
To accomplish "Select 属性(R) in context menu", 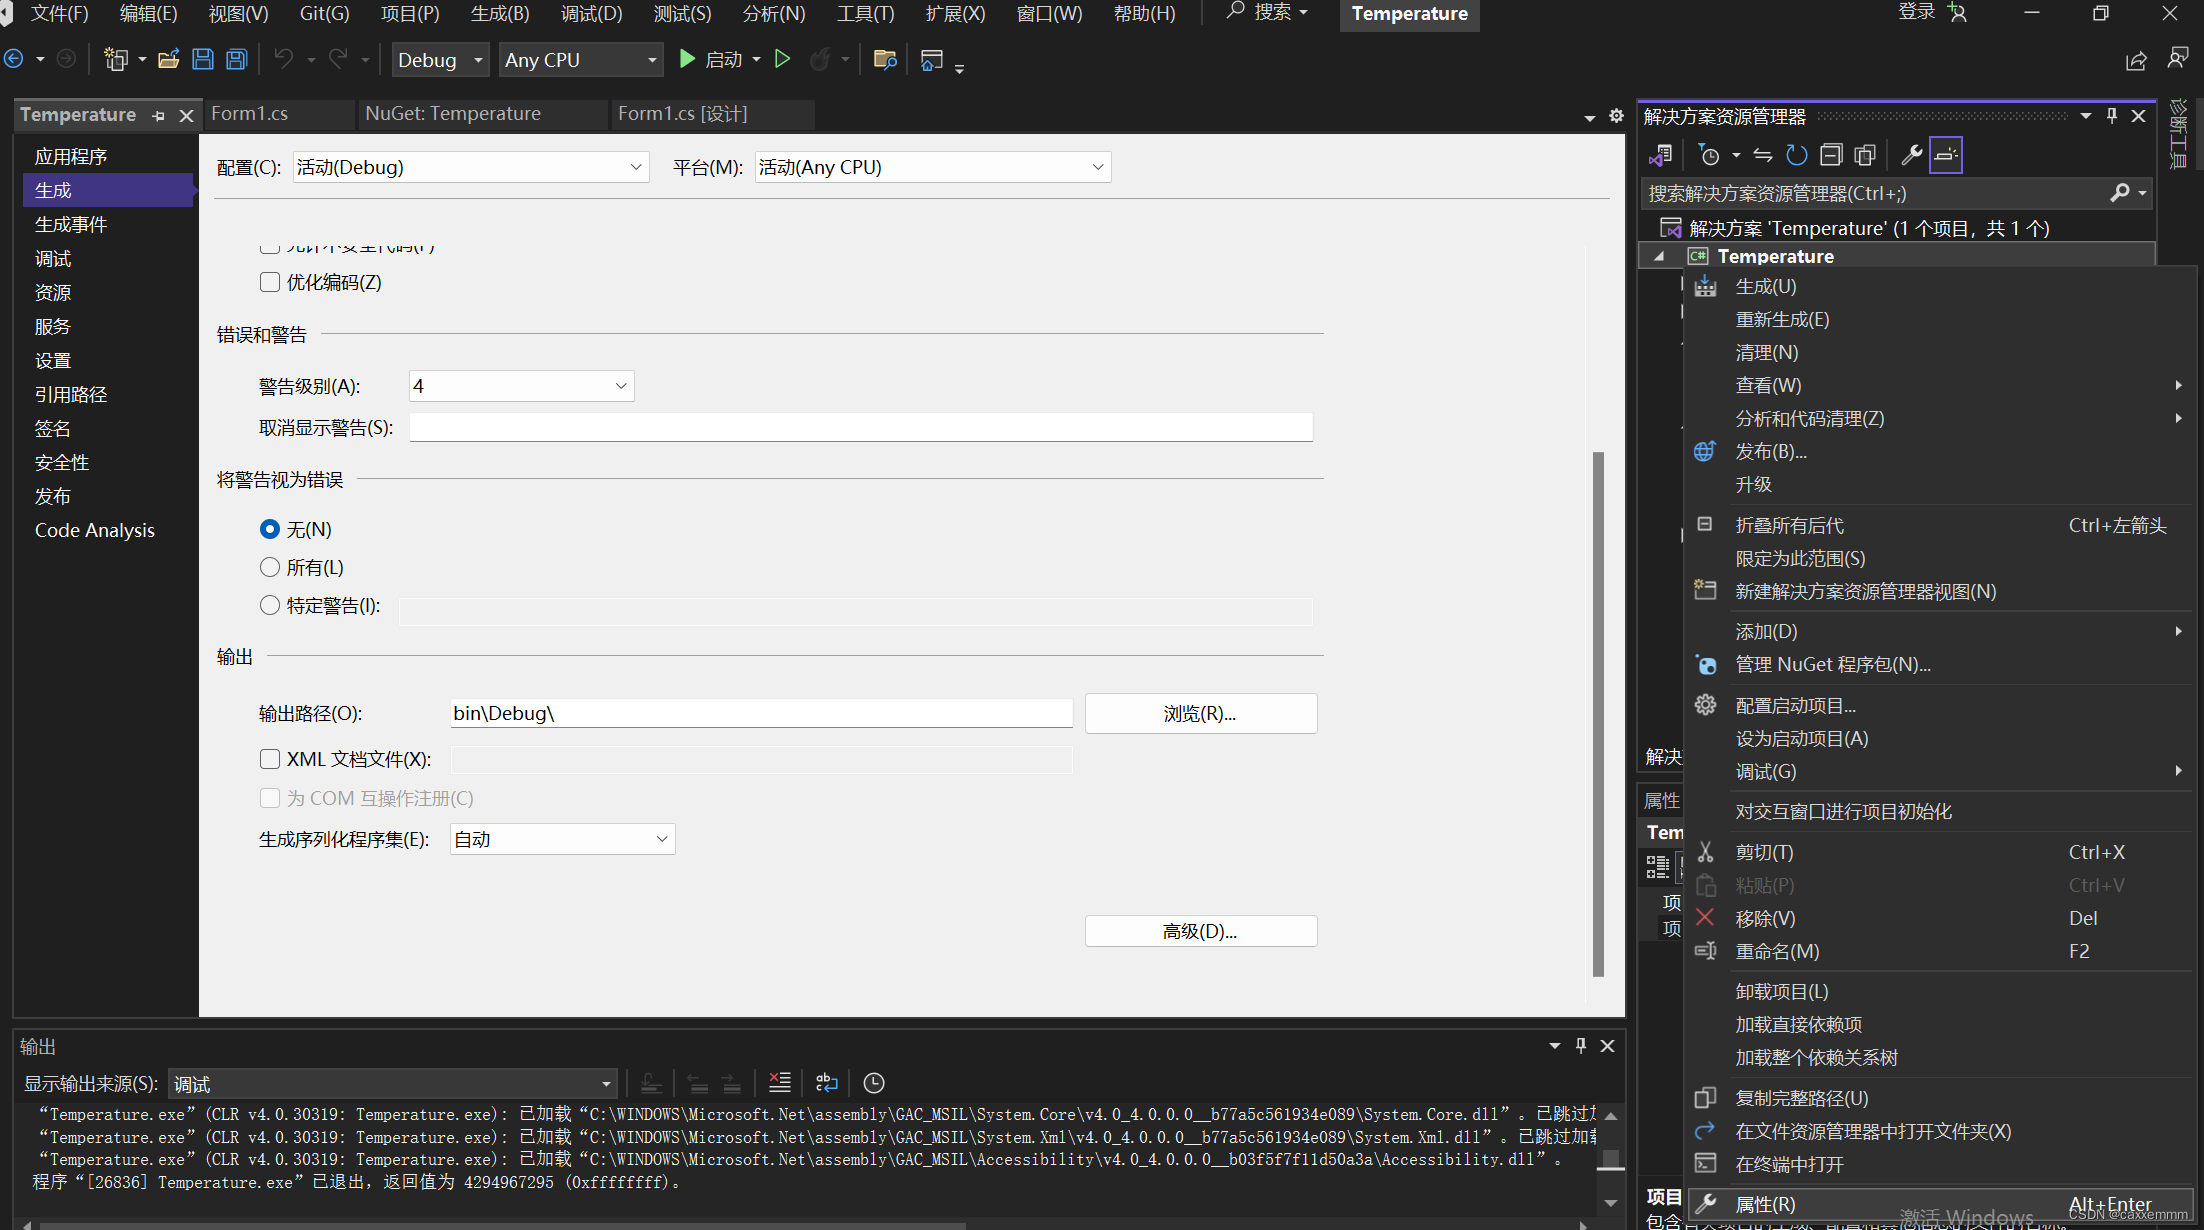I will pos(1938,1204).
